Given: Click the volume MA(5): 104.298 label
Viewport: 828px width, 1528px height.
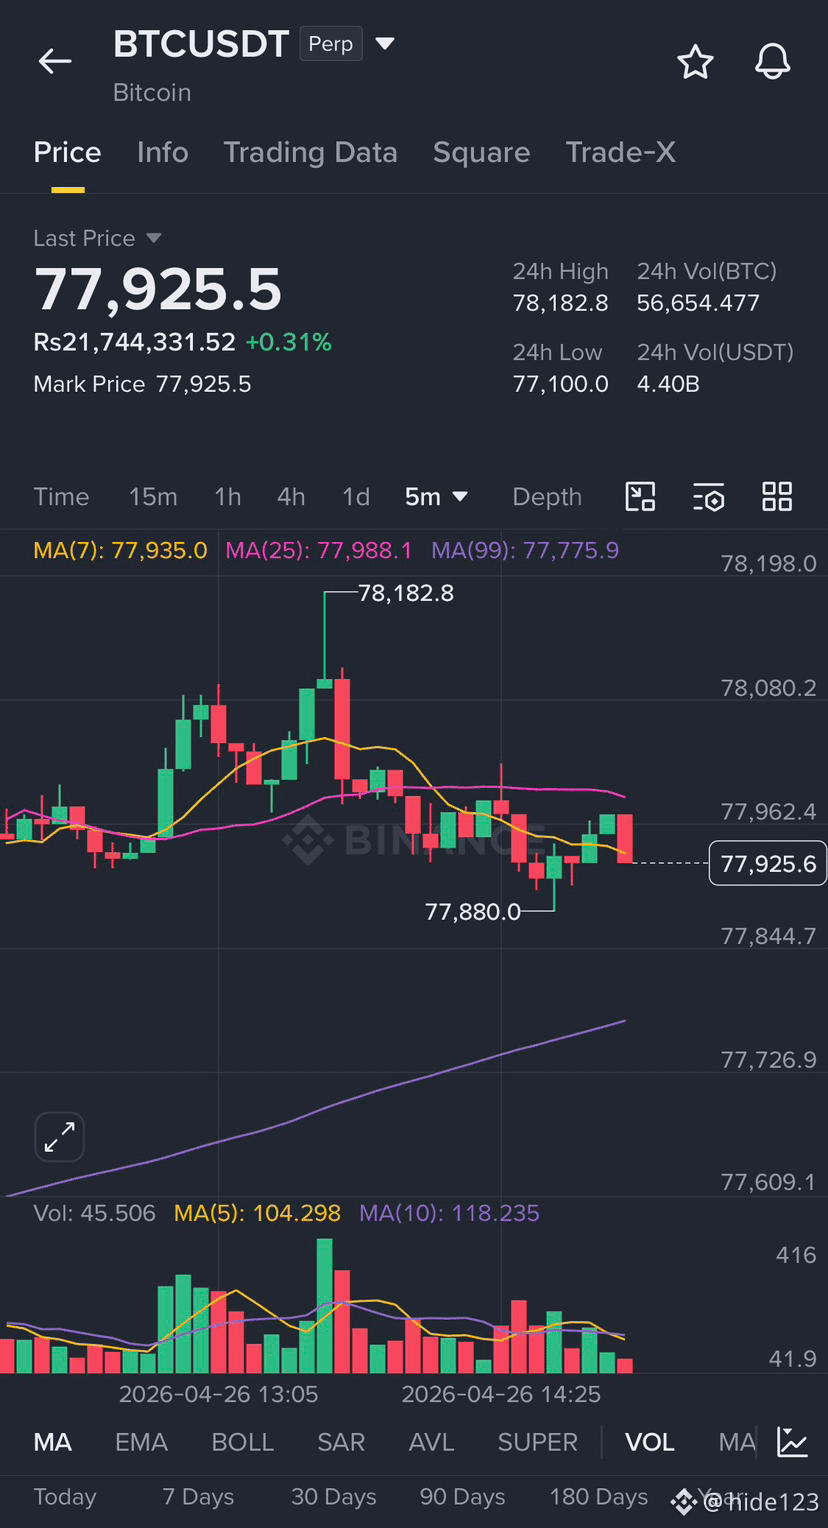Looking at the screenshot, I should pos(257,1214).
